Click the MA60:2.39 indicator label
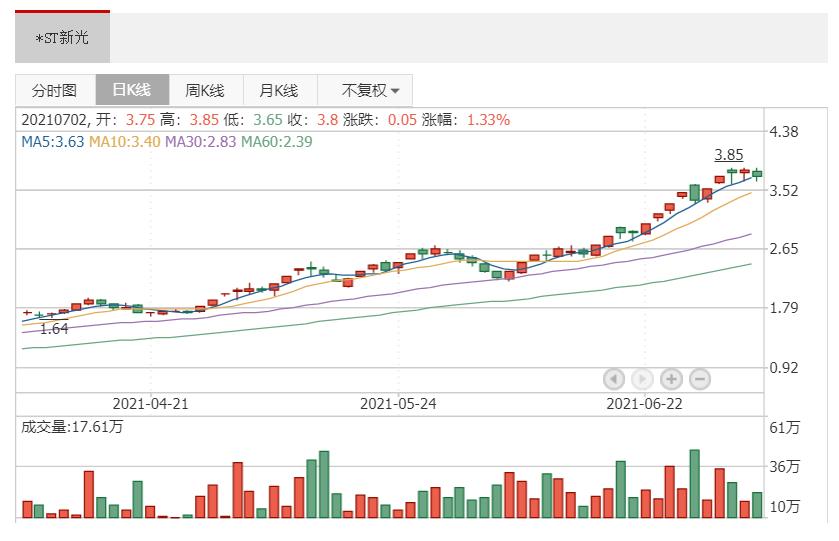Screen dimensions: 839x541 (277, 142)
